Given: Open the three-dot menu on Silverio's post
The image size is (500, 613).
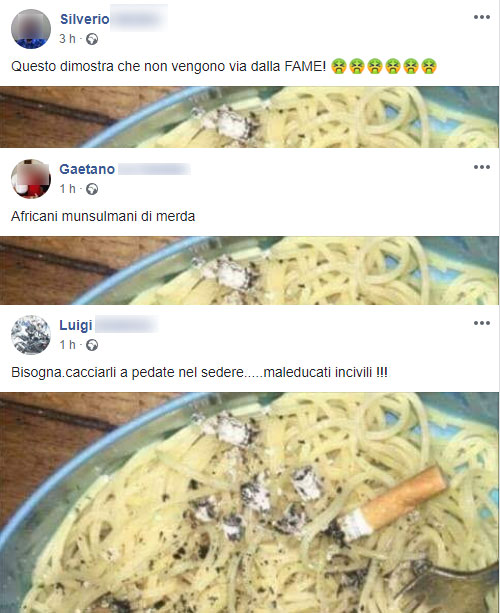Looking at the screenshot, I should [x=482, y=17].
